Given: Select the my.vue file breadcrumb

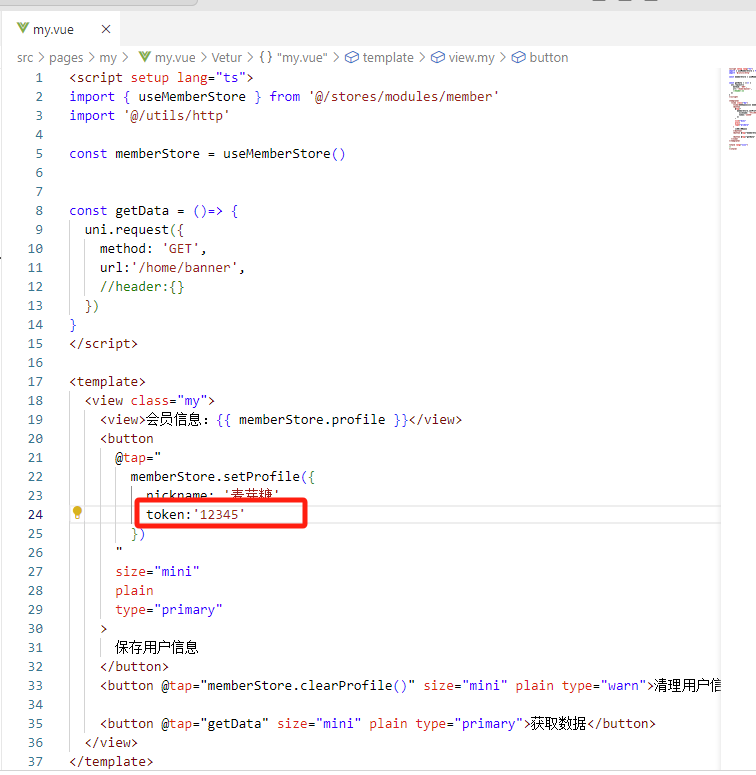Looking at the screenshot, I should (x=175, y=58).
